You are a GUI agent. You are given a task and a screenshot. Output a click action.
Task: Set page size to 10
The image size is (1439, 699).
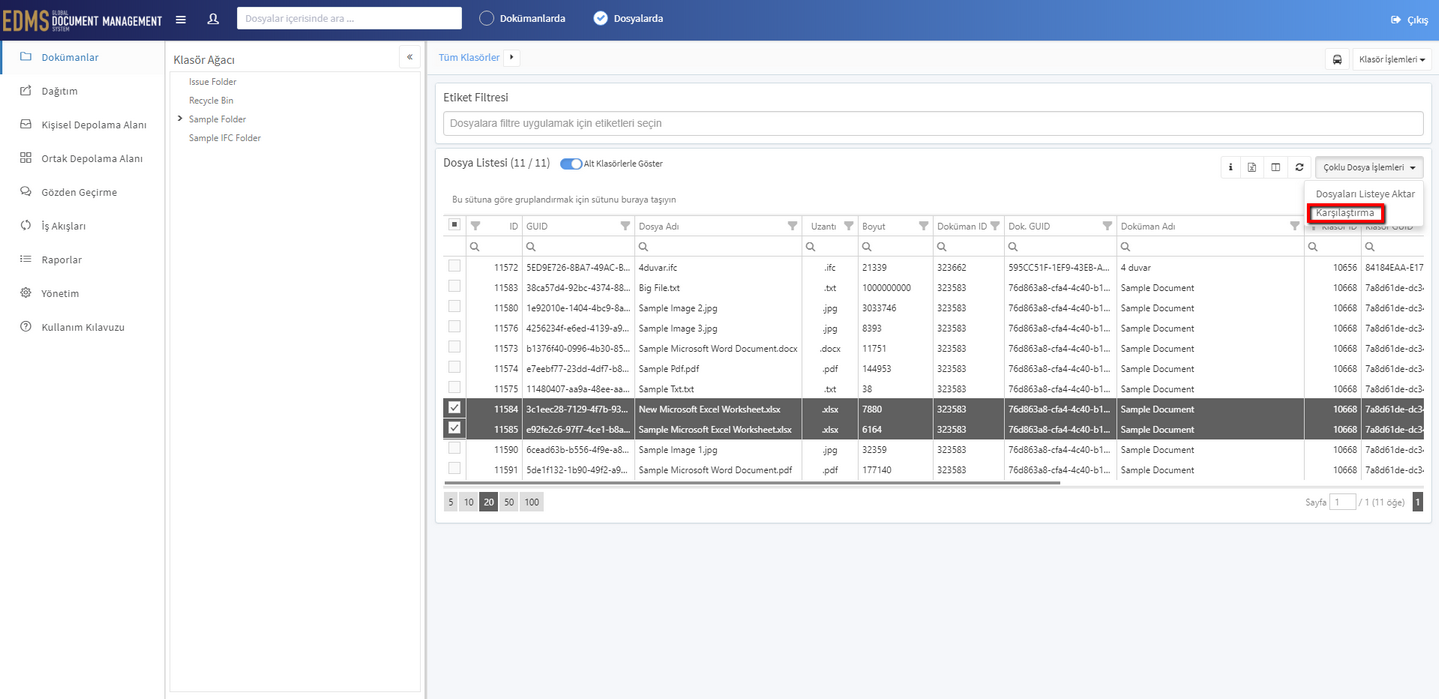point(468,502)
